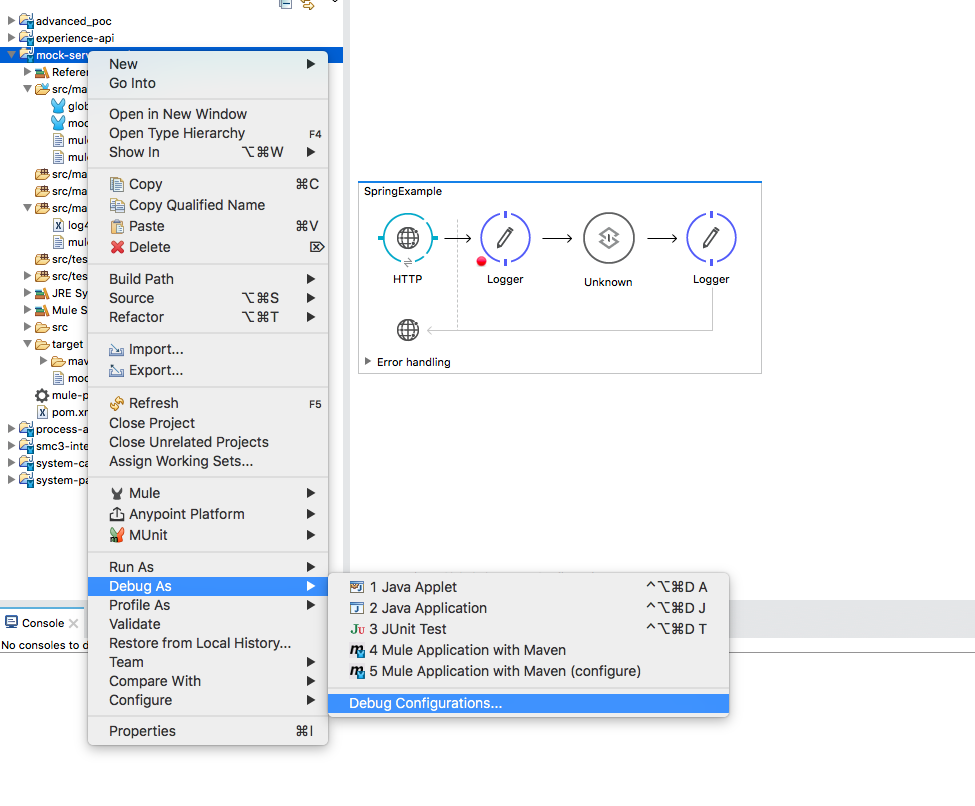Viewport: 975px width, 806px height.
Task: Open the Run As submenu
Action: (208, 567)
